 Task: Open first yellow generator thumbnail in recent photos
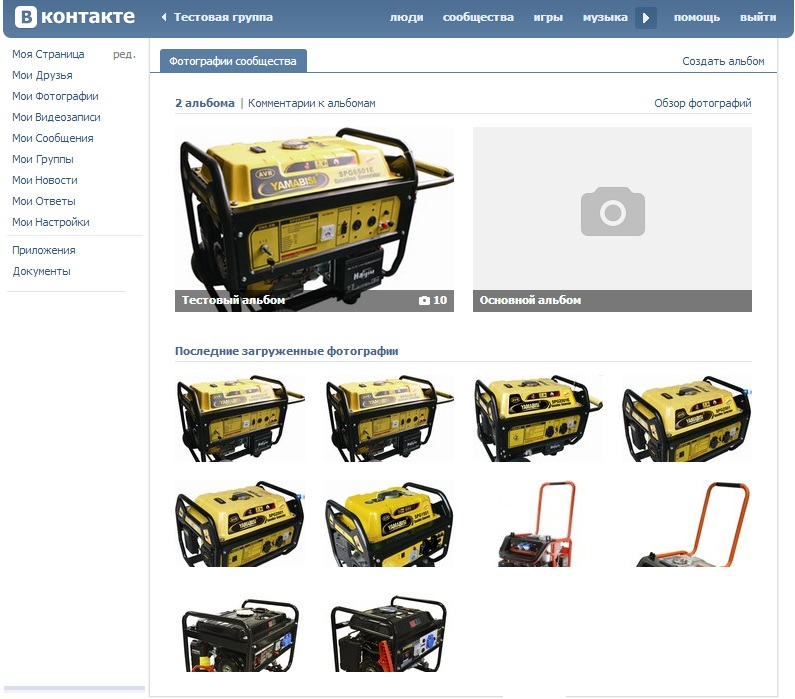pos(240,418)
